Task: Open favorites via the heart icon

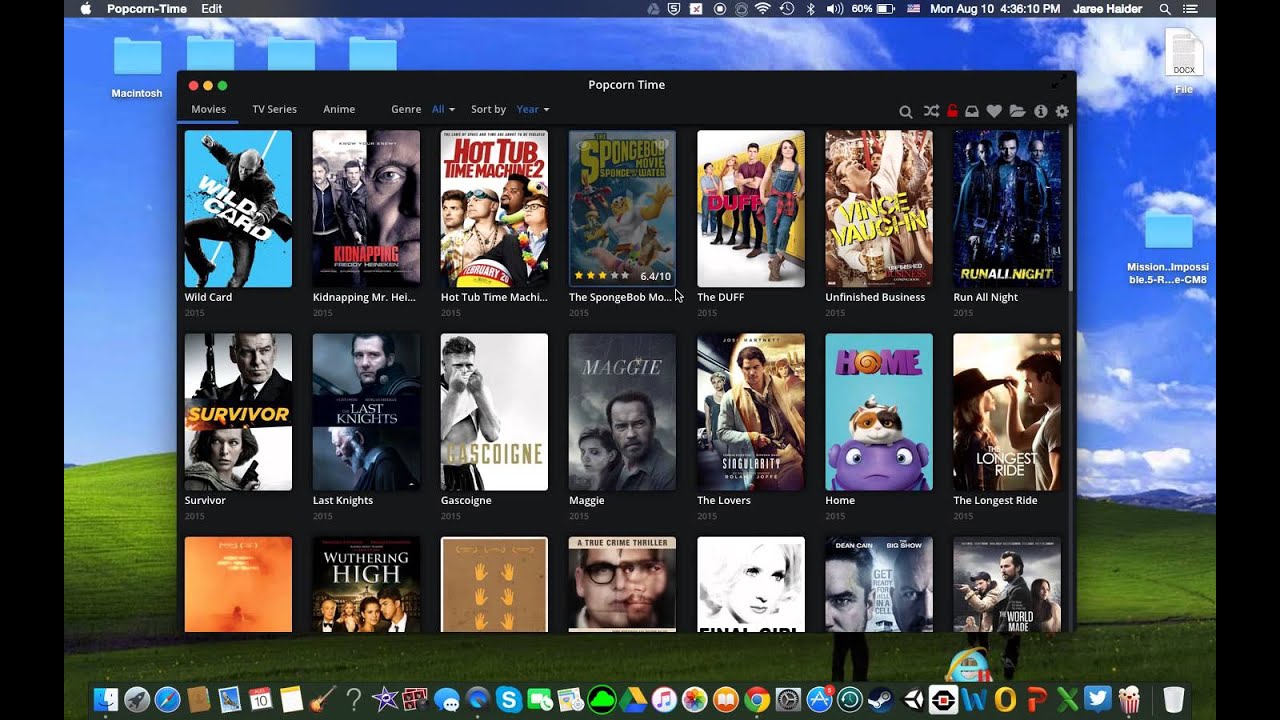Action: click(994, 111)
